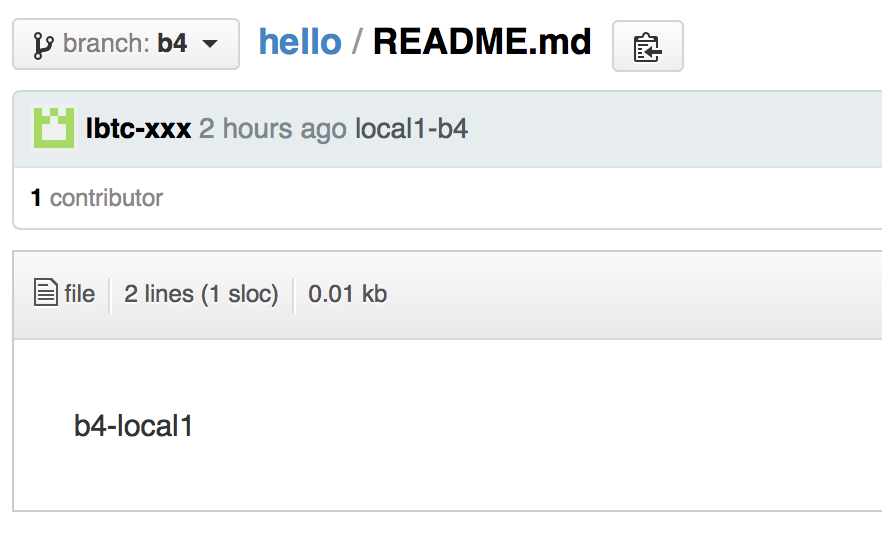Click the file document icon
This screenshot has width=882, height=534.
tap(46, 292)
